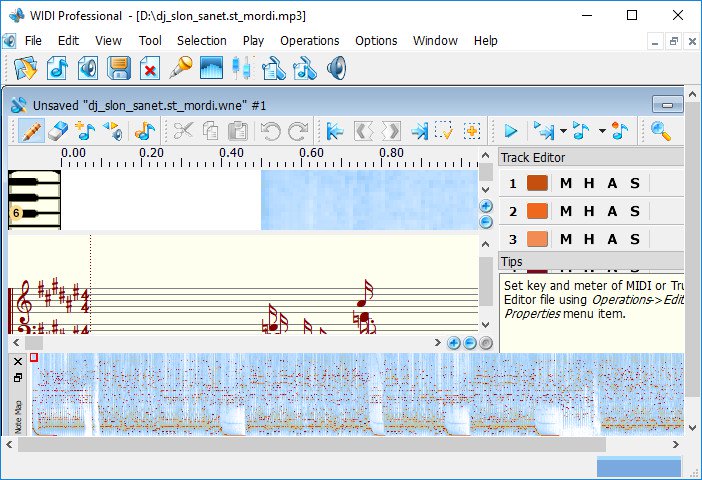The height and width of the screenshot is (480, 702).
Task: Open audio file with folder-arrow icon
Action: click(x=25, y=69)
